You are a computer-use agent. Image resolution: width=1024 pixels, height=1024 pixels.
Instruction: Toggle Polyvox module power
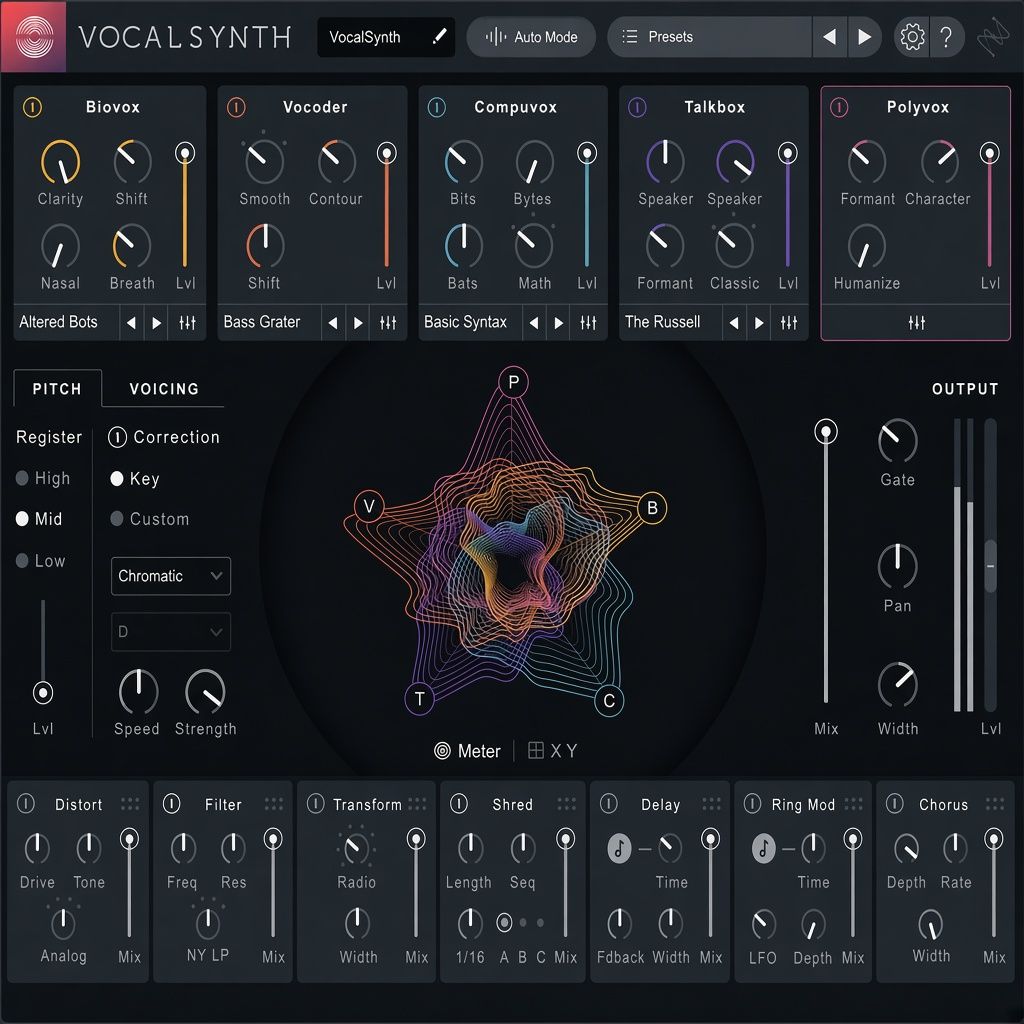click(839, 107)
